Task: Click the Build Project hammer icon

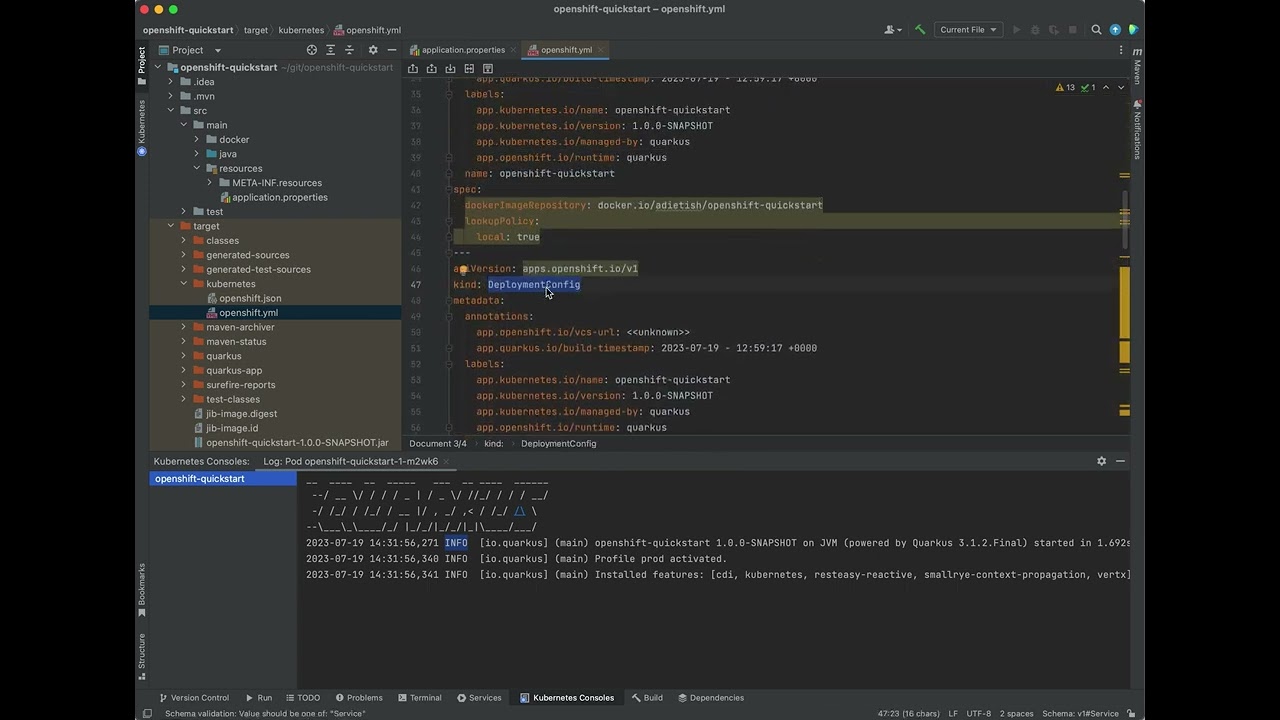Action: (x=920, y=30)
